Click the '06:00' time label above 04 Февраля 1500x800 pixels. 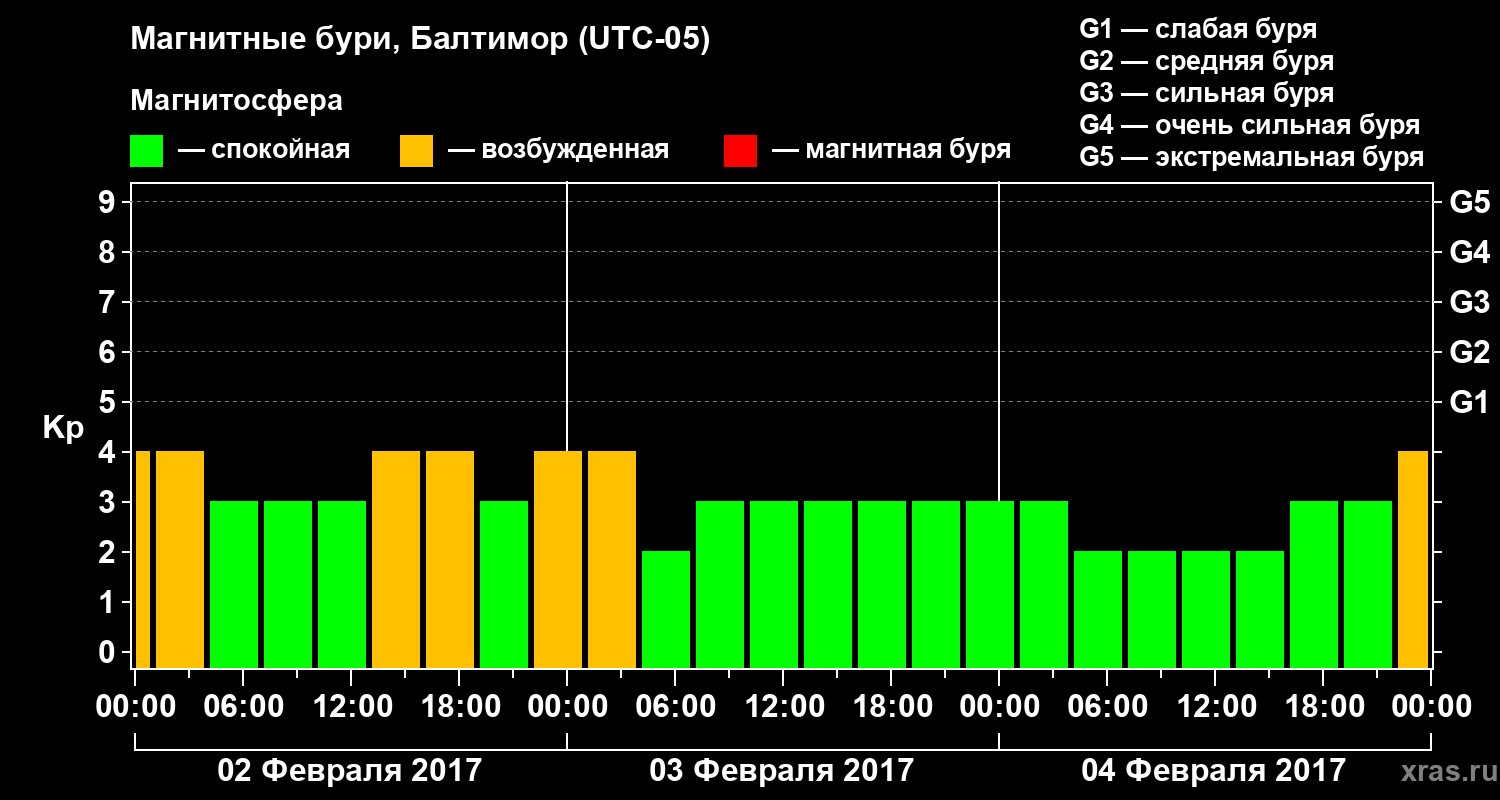click(1107, 707)
